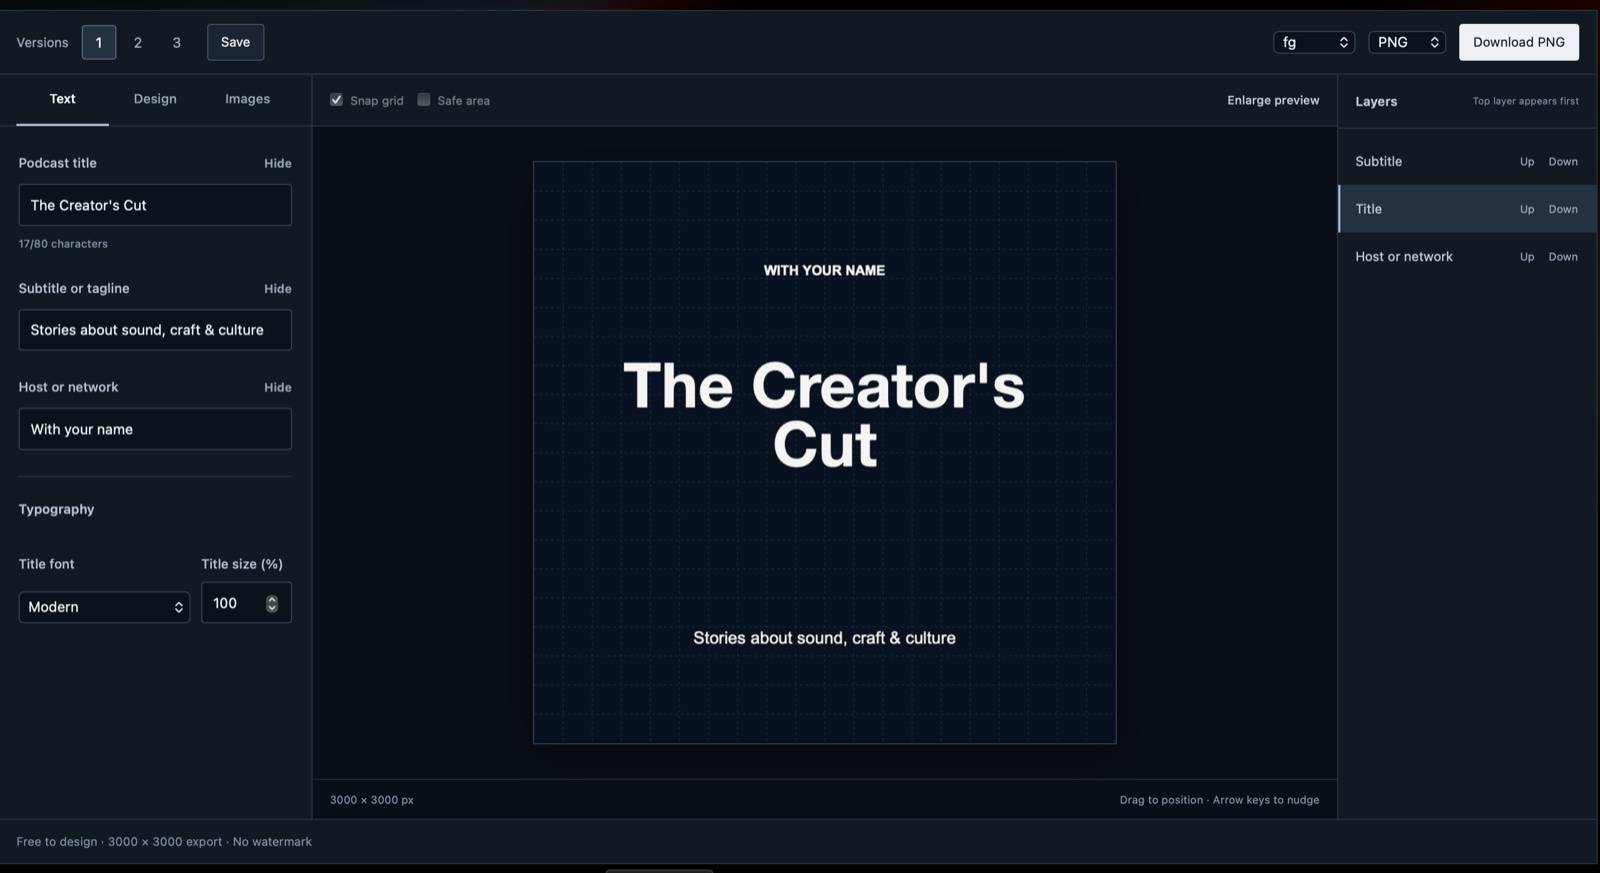Open the Images tab
Image resolution: width=1600 pixels, height=873 pixels.
click(x=247, y=99)
